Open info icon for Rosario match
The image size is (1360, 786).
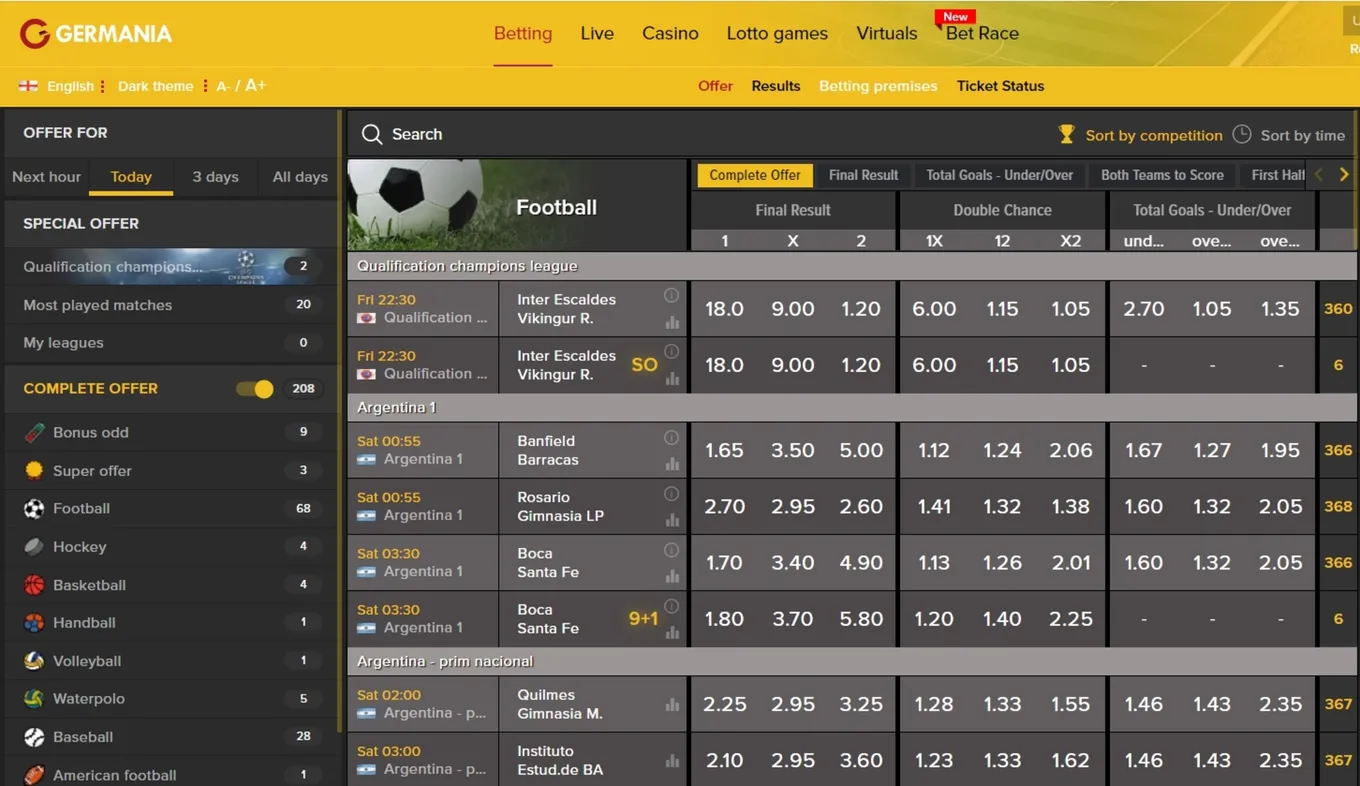(x=671, y=493)
